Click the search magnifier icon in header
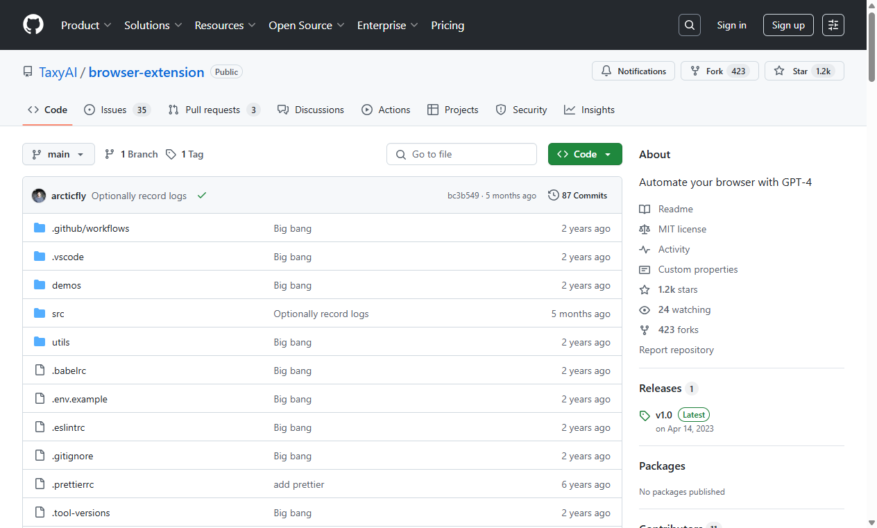The image size is (877, 528). click(x=689, y=25)
